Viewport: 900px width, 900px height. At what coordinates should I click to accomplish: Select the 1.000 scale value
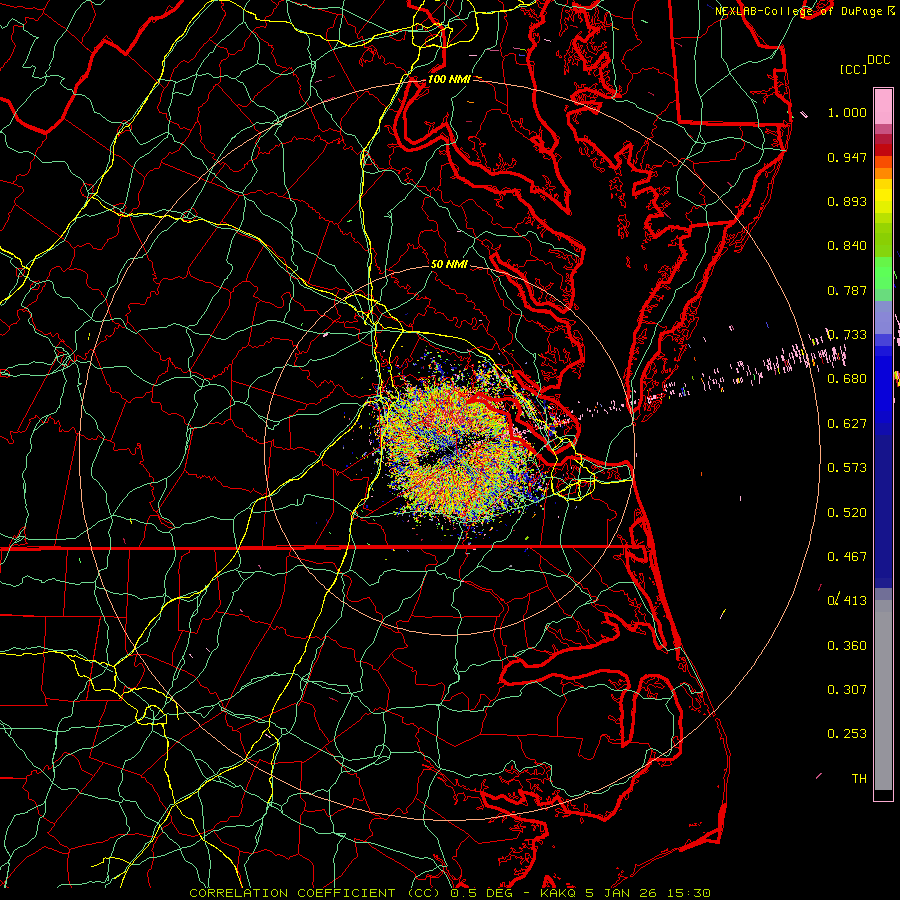847,112
